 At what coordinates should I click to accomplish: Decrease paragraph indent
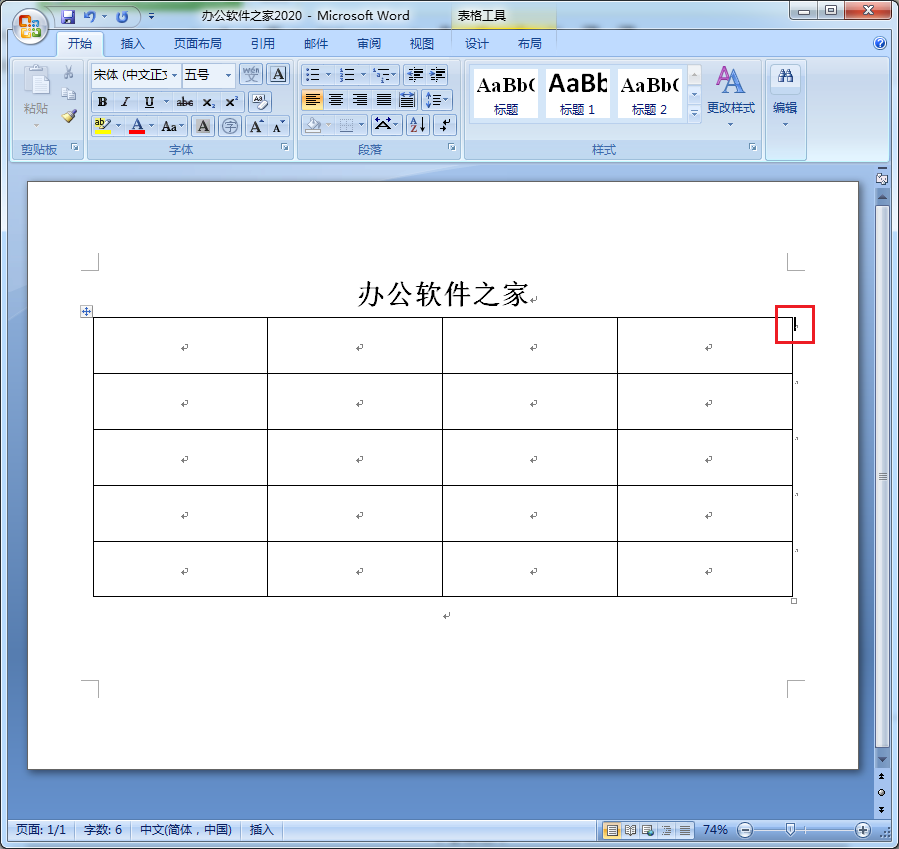click(415, 75)
